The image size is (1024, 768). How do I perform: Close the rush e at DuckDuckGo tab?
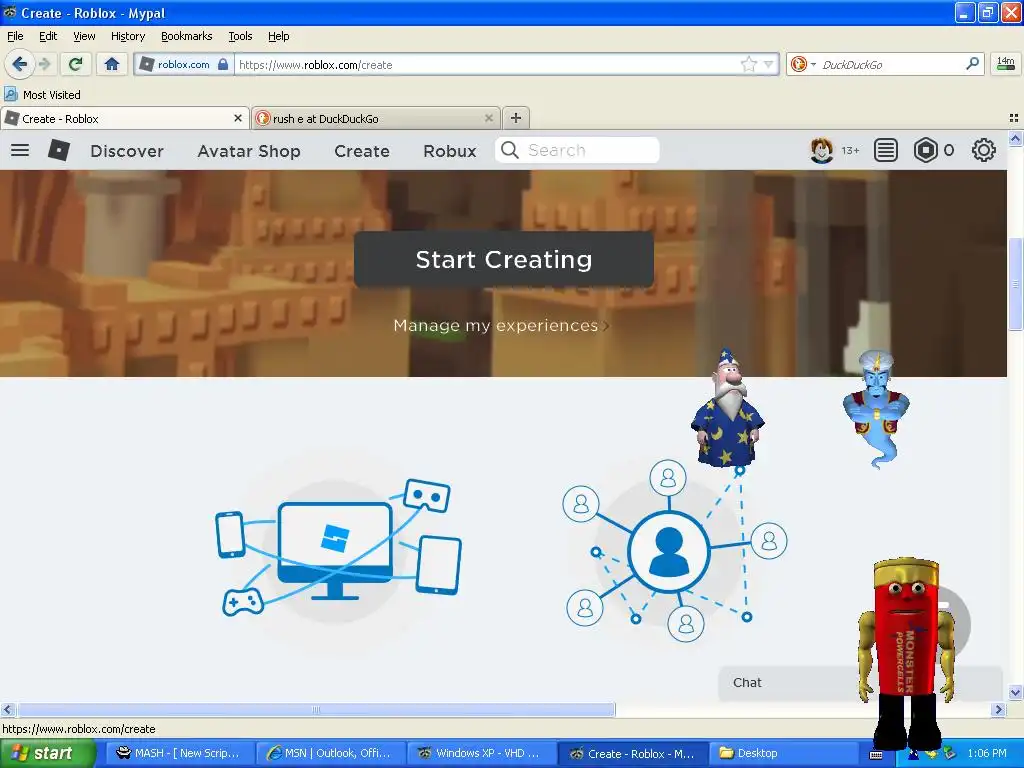click(488, 118)
